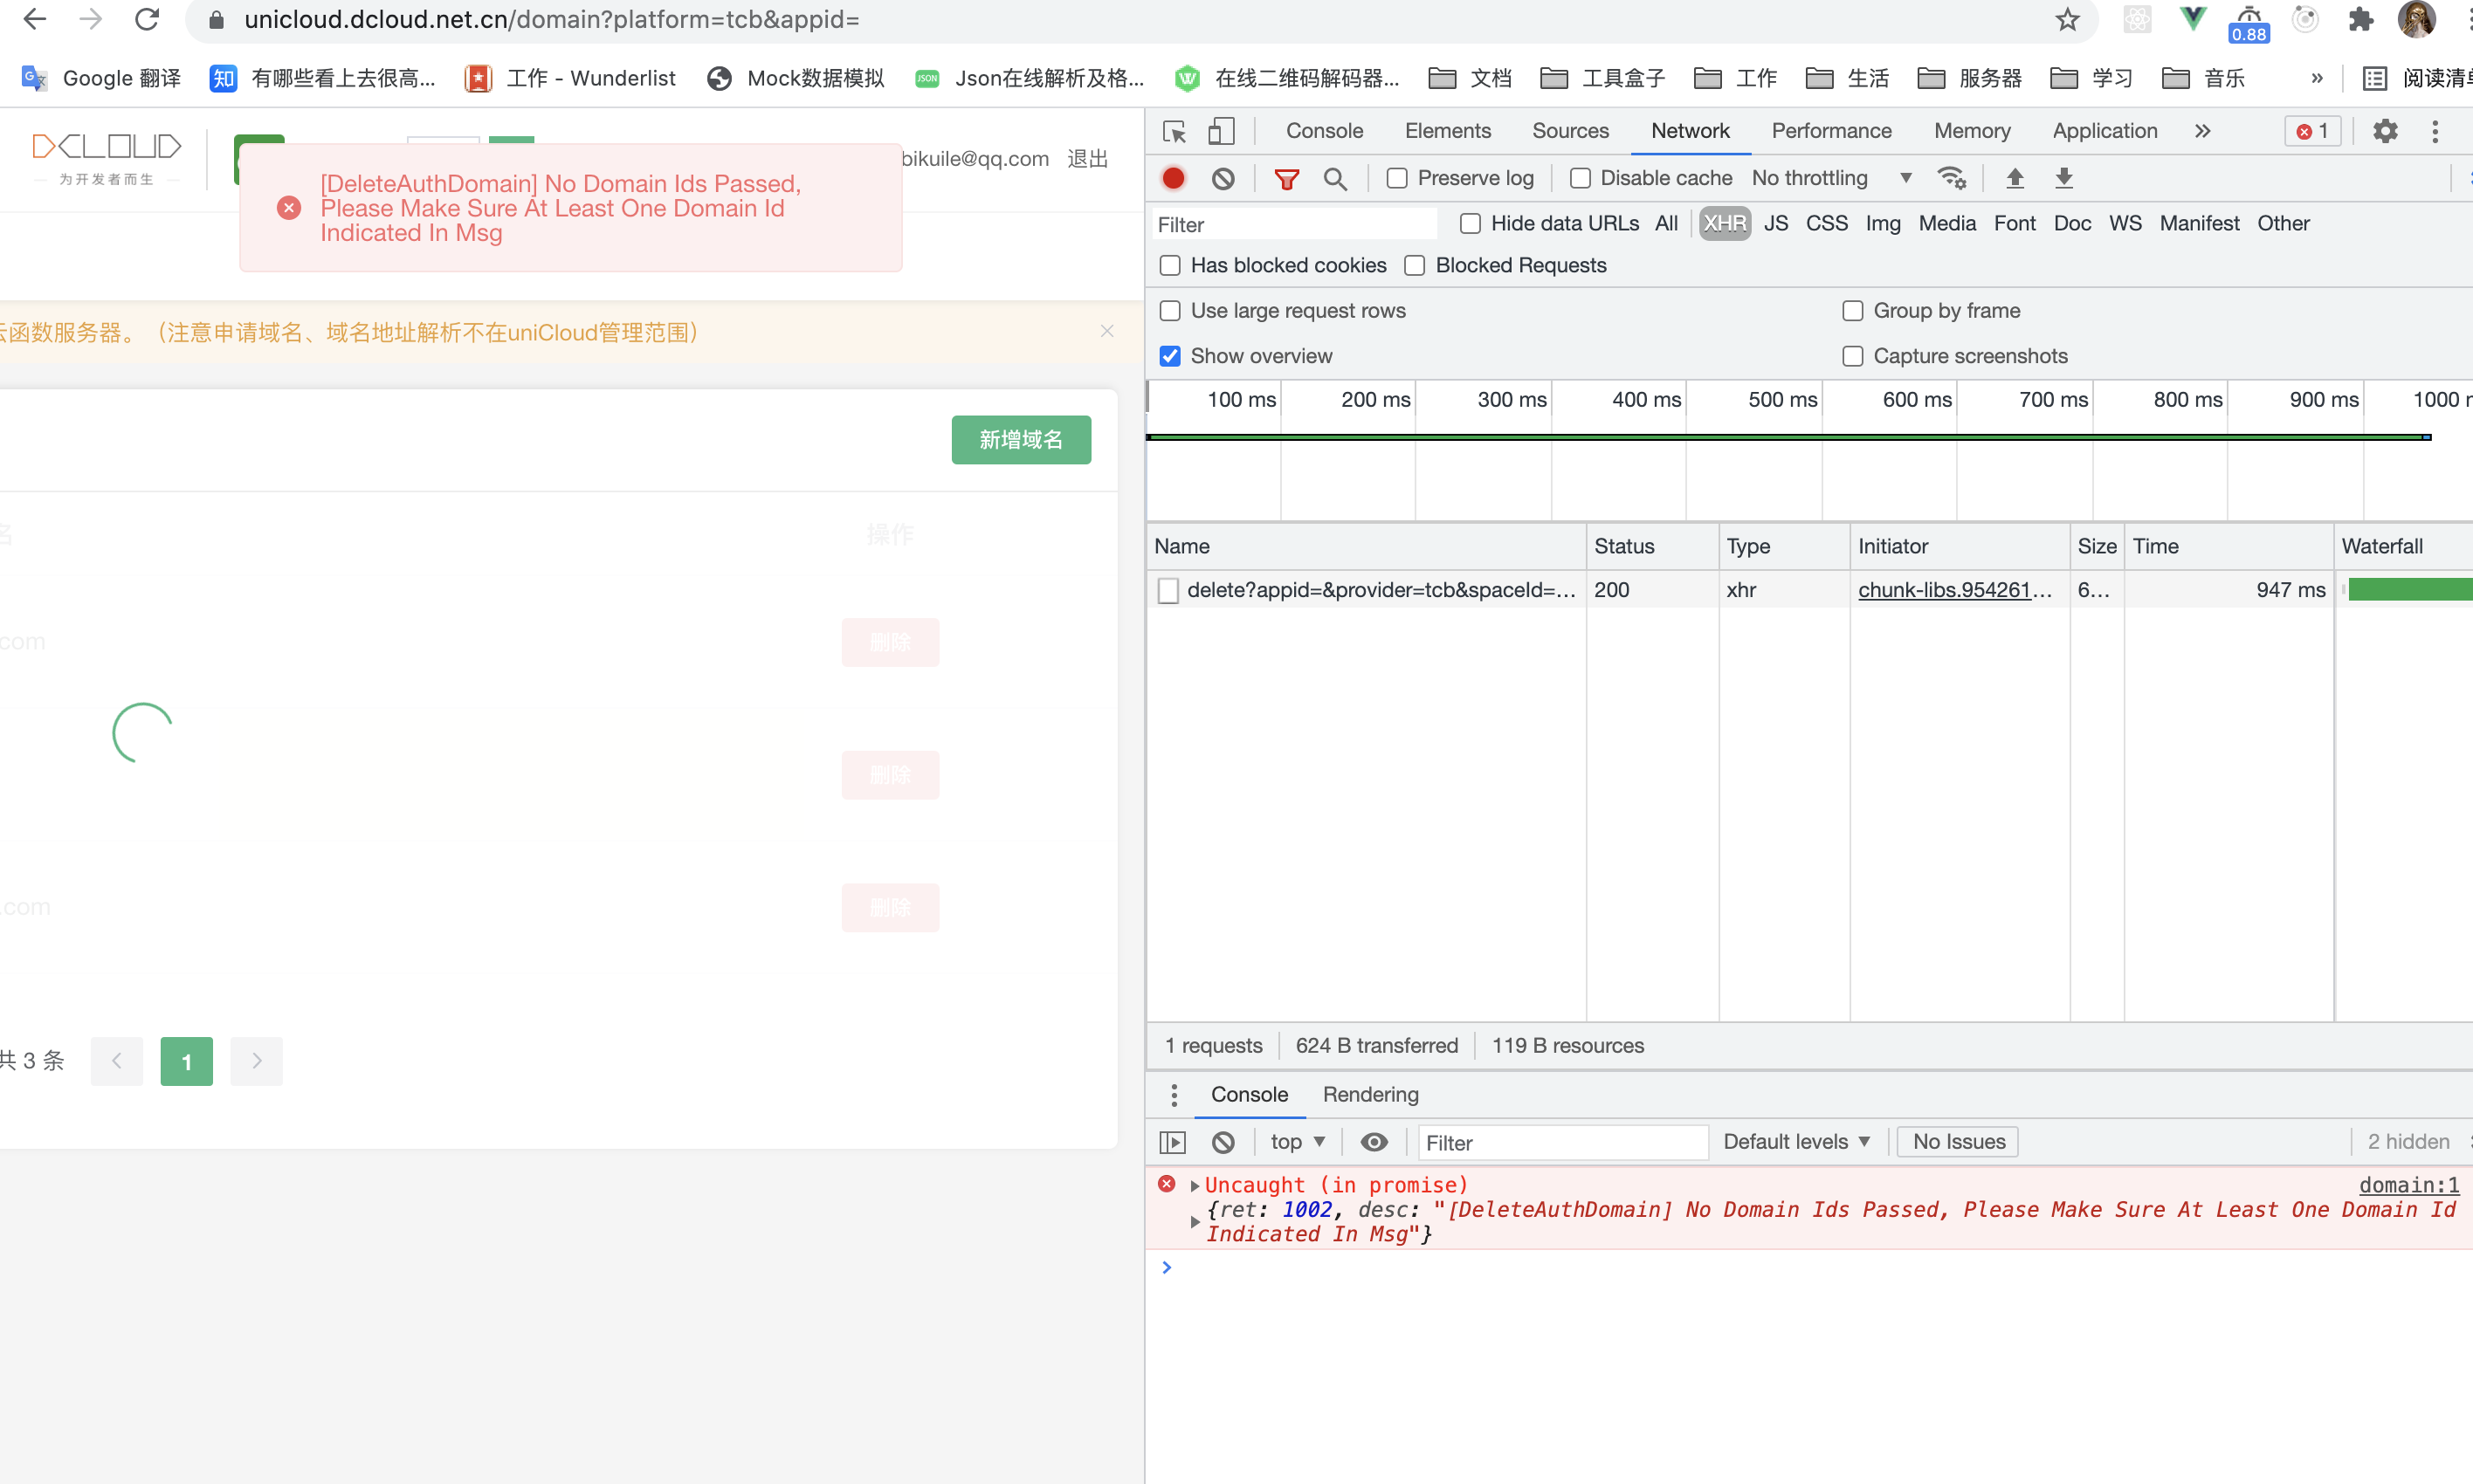Open the No throttling dropdown
Screen dimensions: 2473x1484
(x=1831, y=178)
